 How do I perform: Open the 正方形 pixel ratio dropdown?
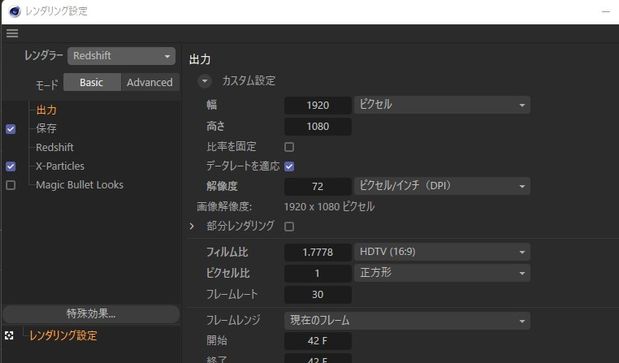tap(442, 273)
